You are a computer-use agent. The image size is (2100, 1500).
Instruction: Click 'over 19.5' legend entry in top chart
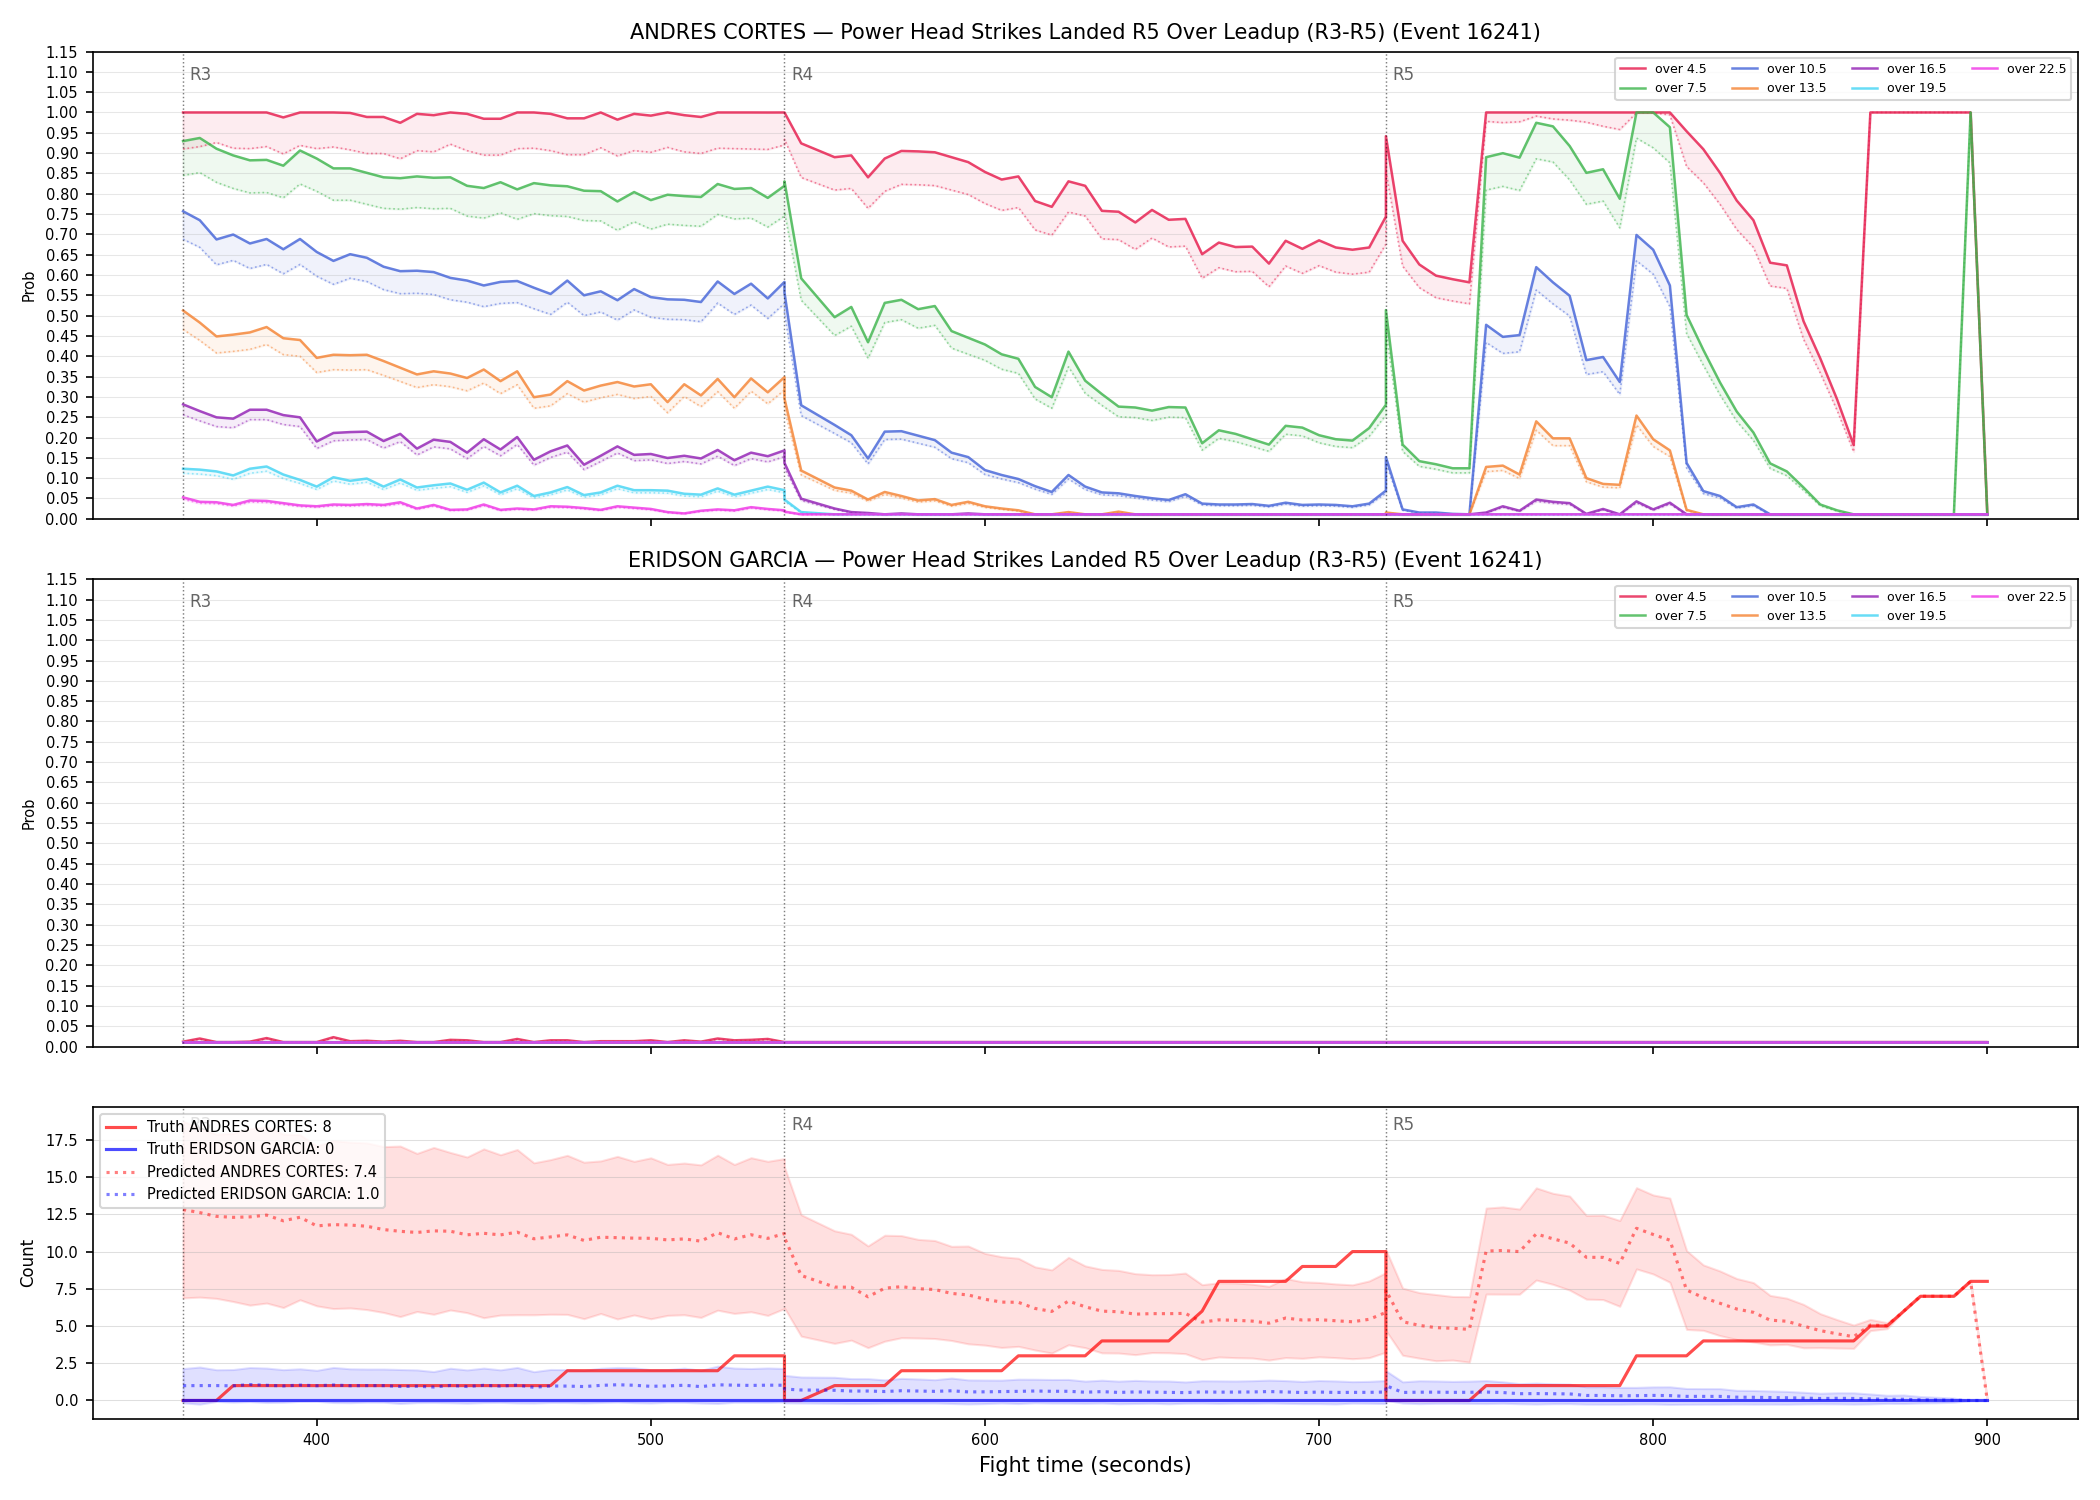1899,88
